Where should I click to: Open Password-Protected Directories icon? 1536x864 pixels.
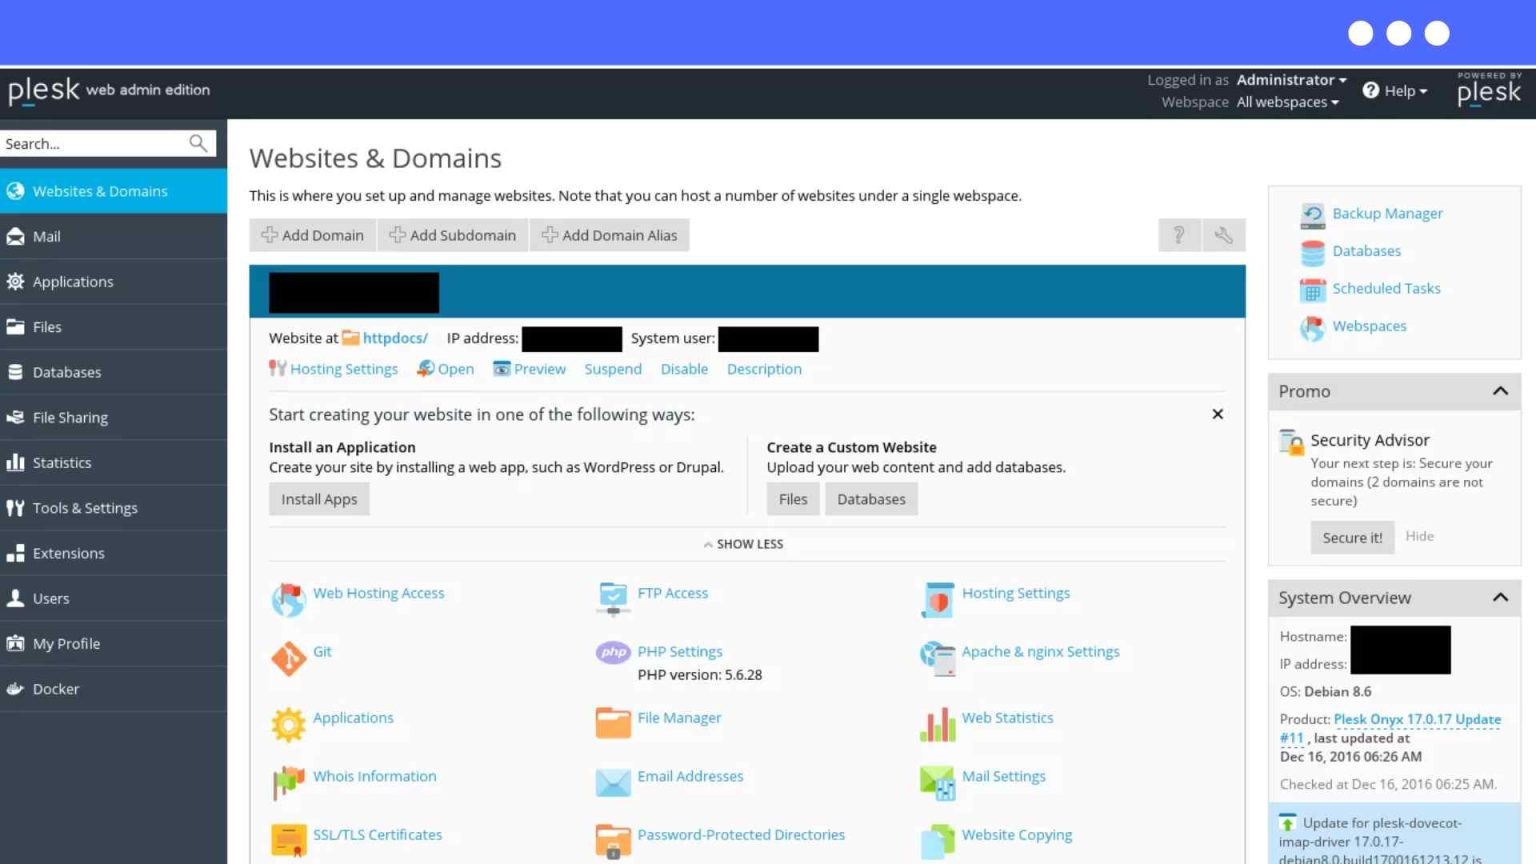613,841
